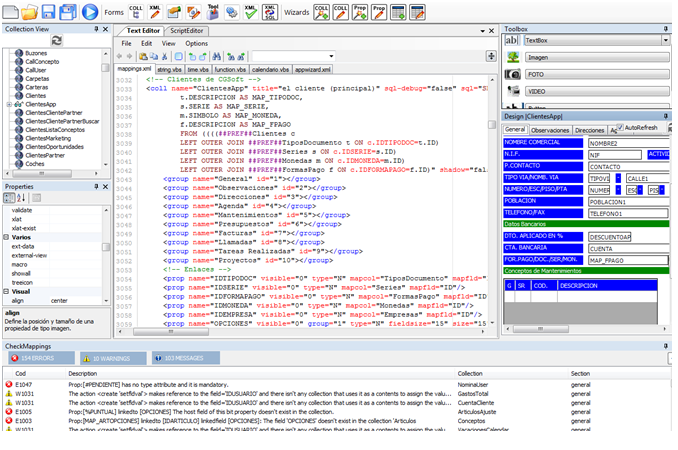Sort the error list by the Collection column

[x=470, y=373]
